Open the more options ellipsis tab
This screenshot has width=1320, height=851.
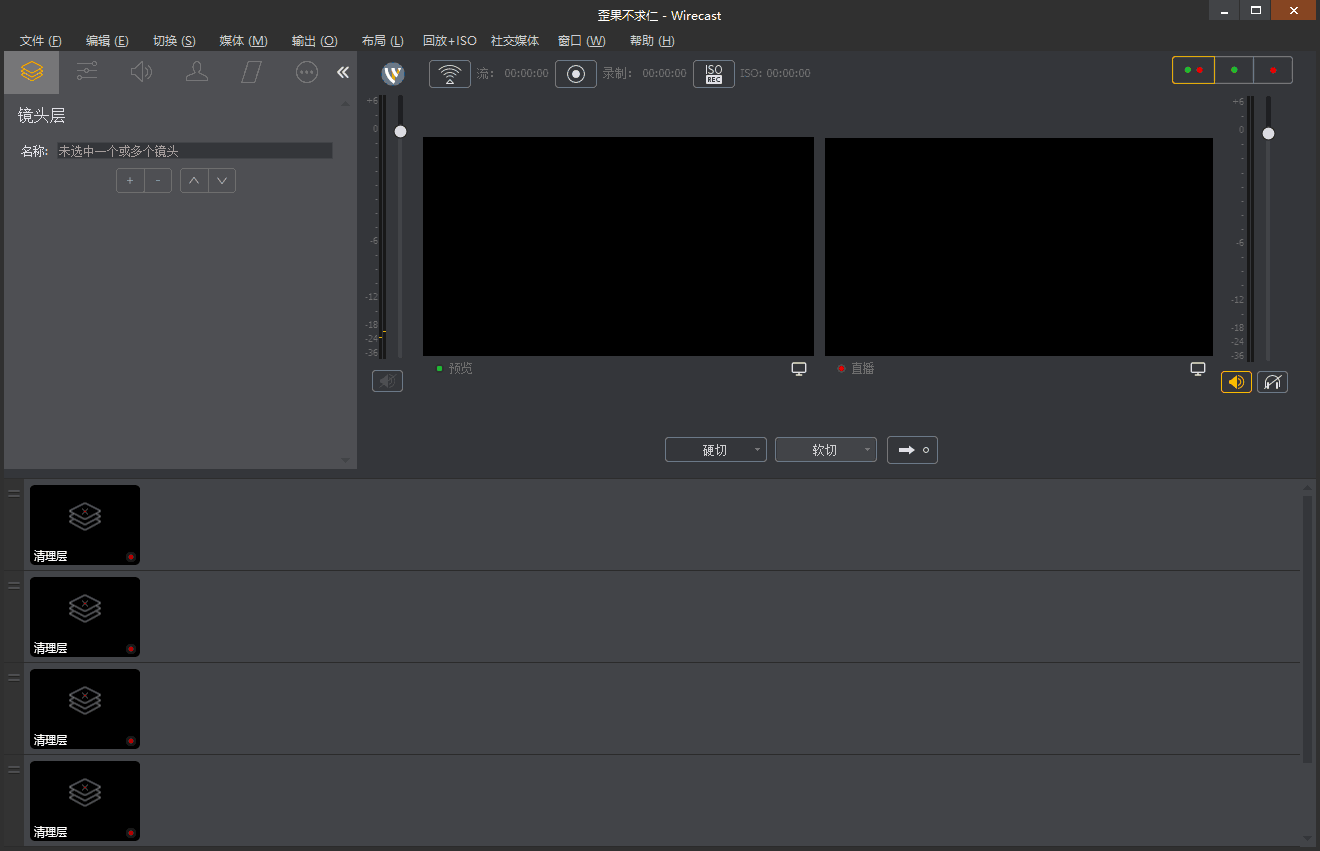click(307, 72)
